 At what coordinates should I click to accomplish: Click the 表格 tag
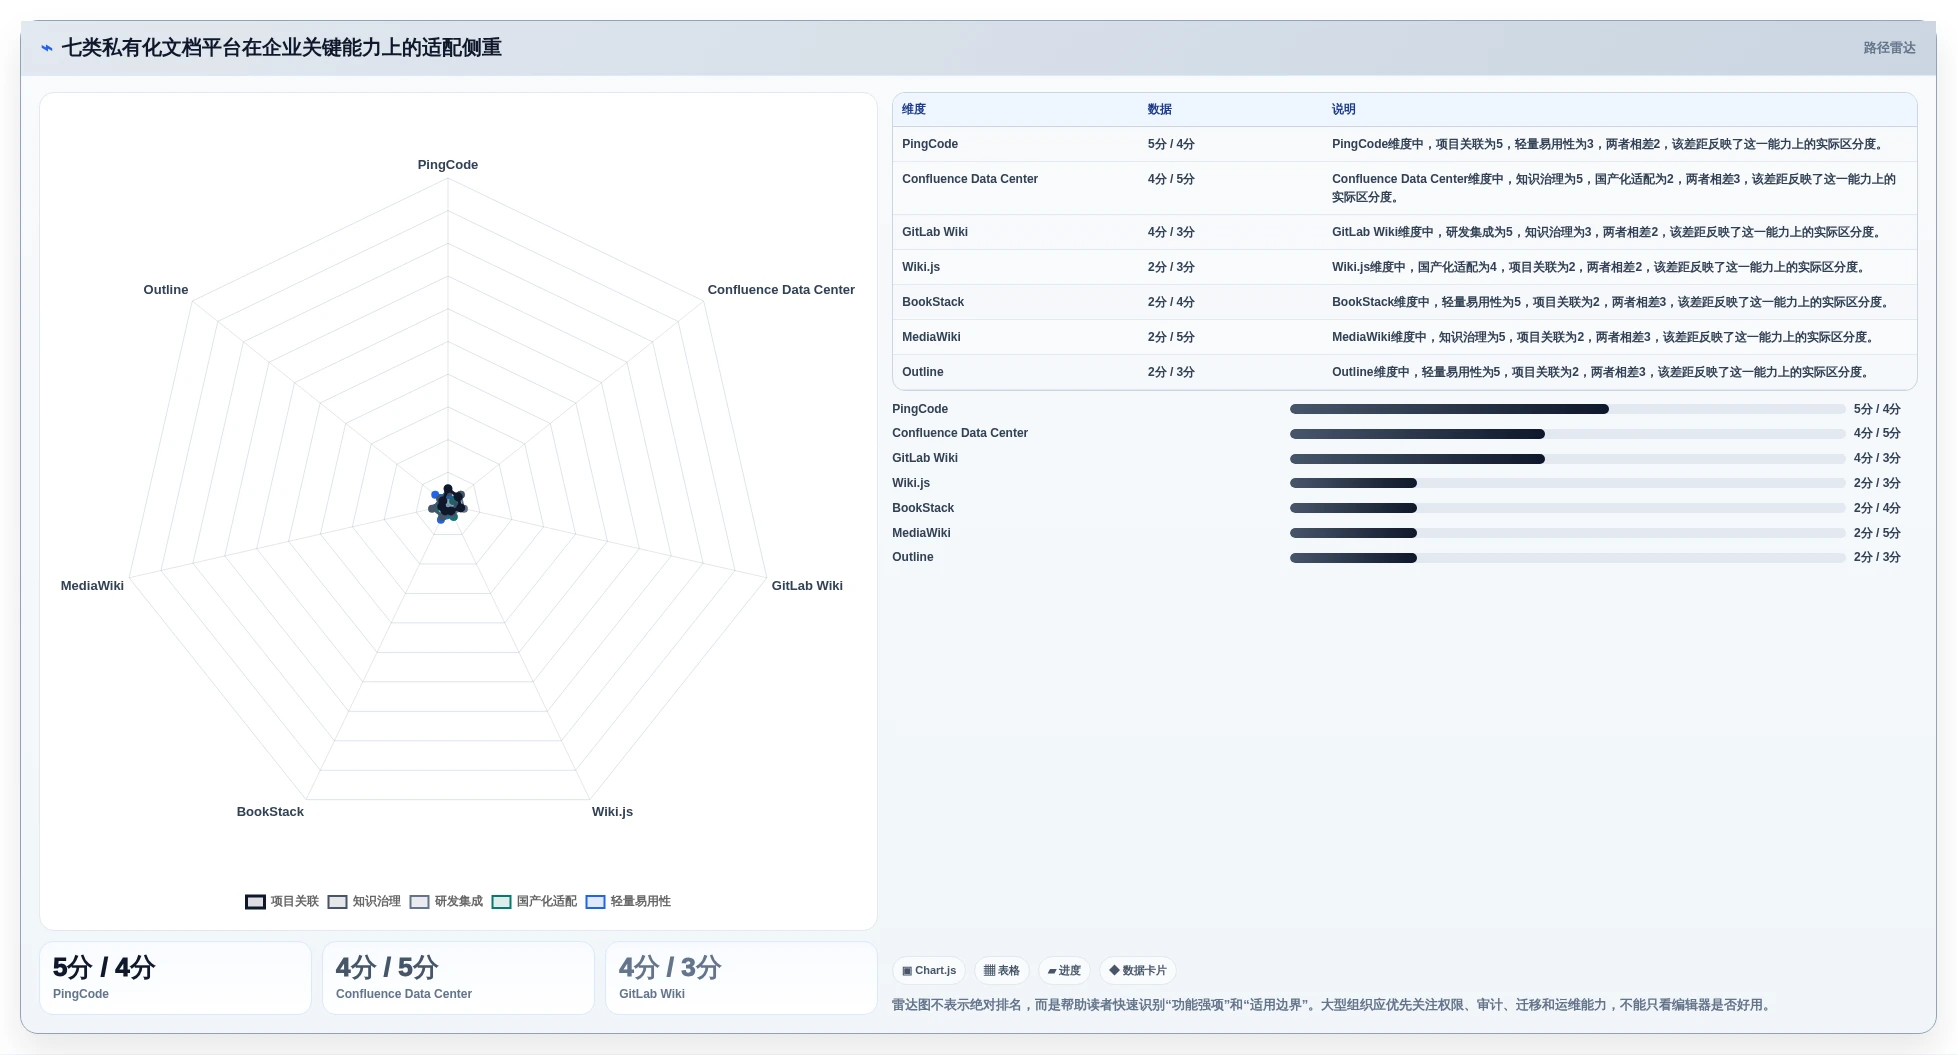tap(1001, 970)
